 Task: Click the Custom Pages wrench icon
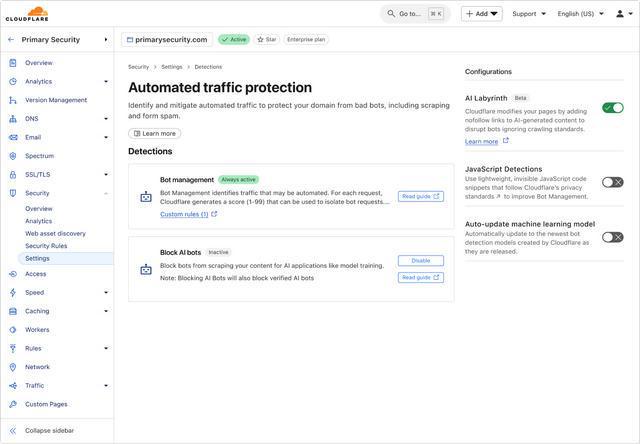(x=13, y=404)
